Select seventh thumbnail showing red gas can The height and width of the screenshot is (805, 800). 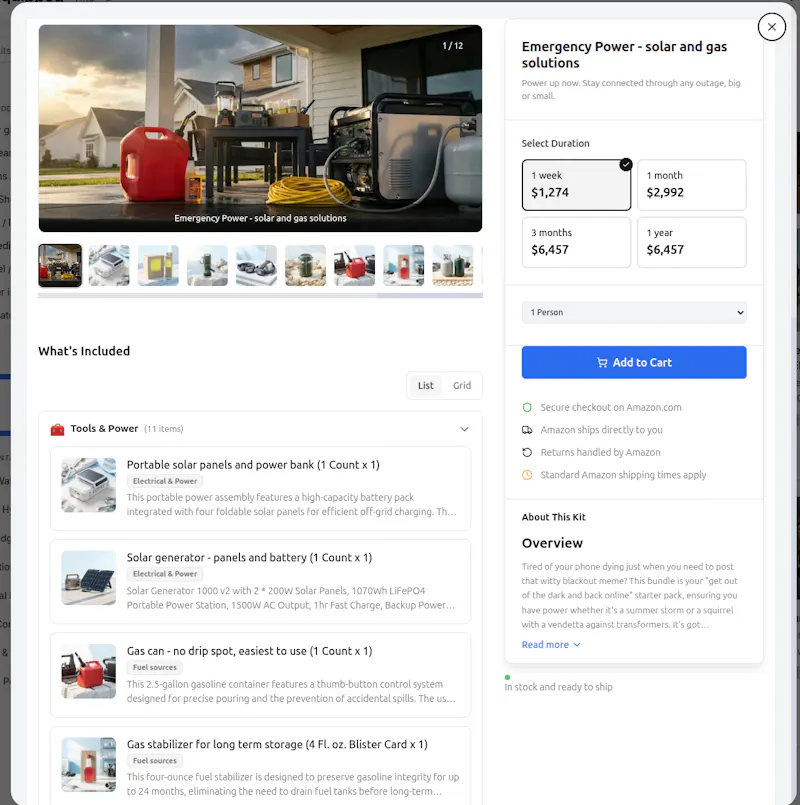[354, 265]
